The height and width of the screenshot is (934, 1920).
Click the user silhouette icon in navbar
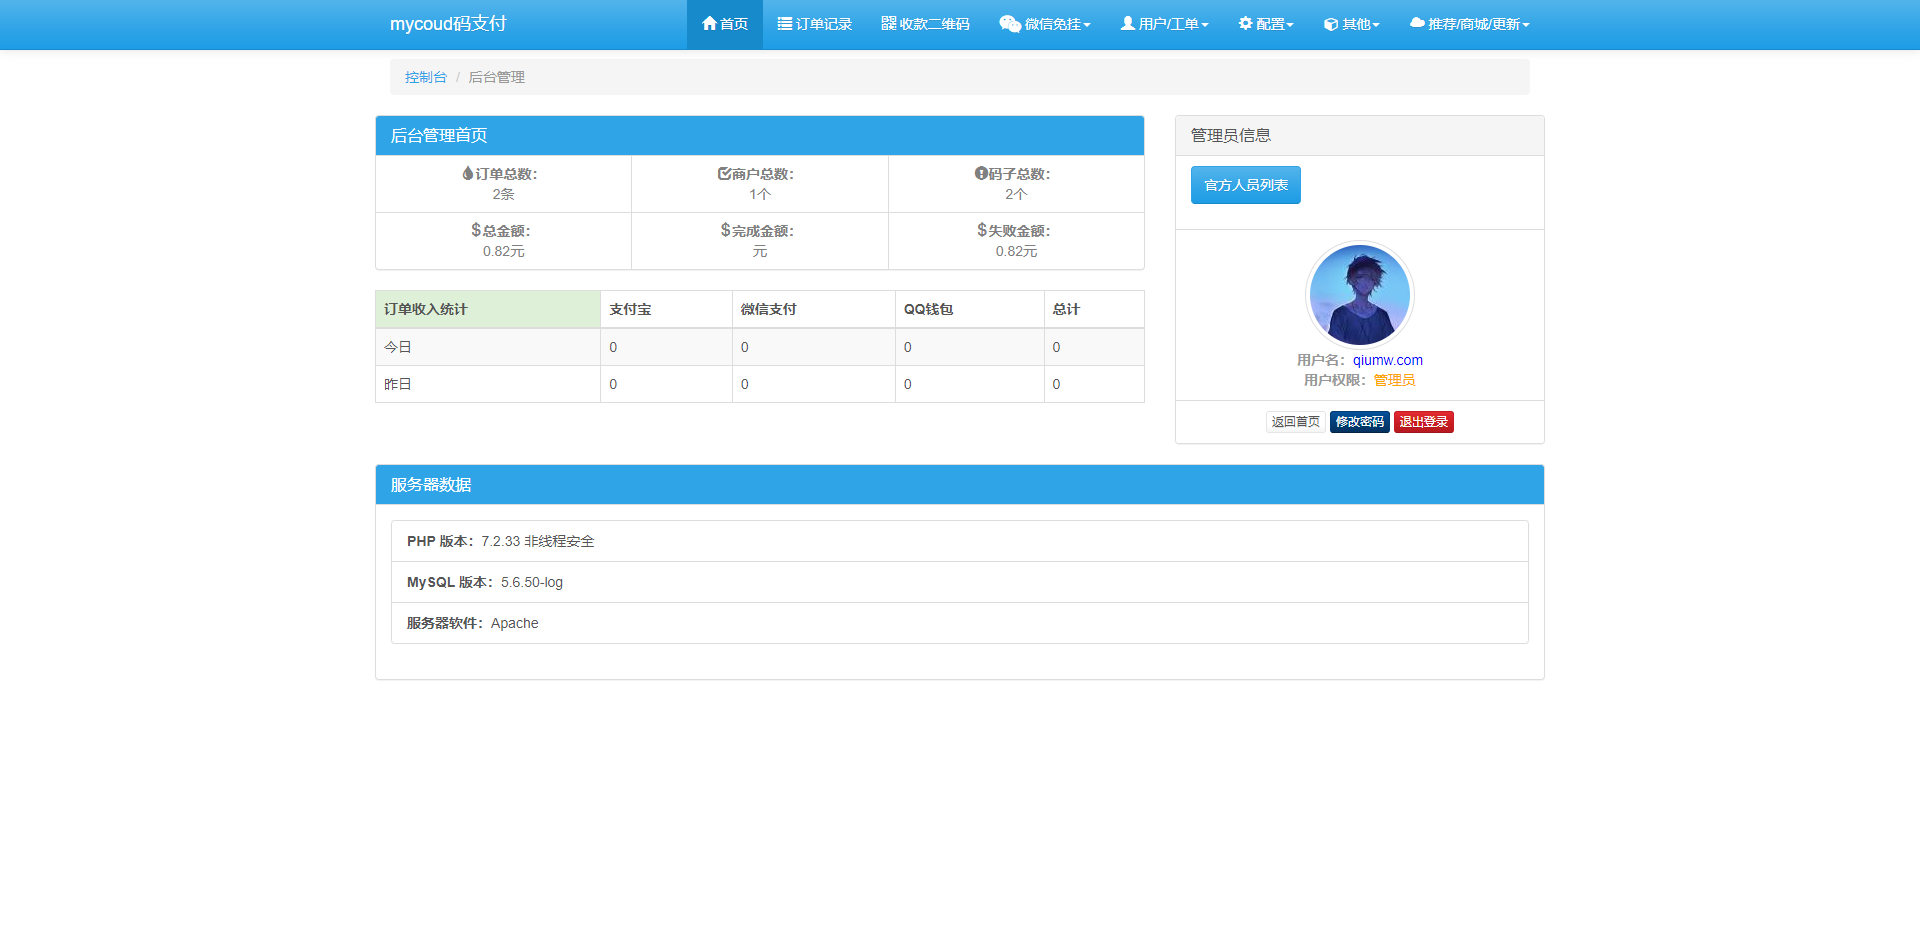(x=1127, y=23)
